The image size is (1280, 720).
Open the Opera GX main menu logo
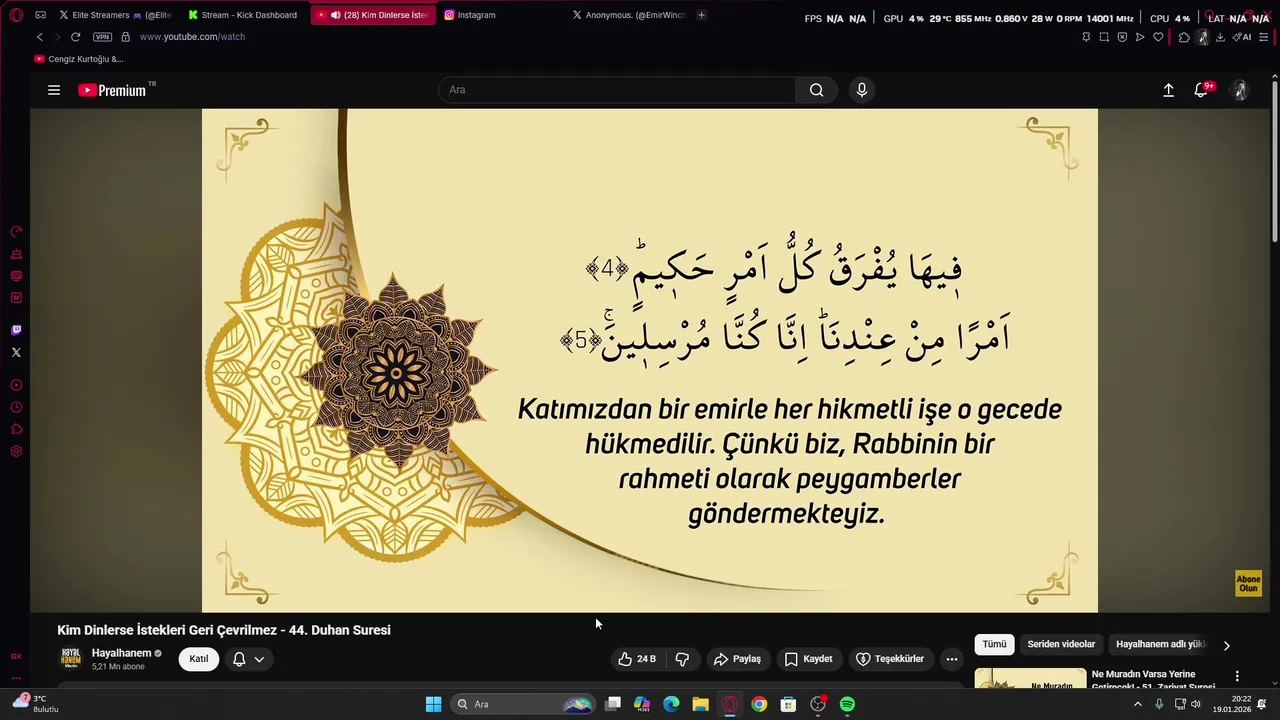pyautogui.click(x=16, y=15)
